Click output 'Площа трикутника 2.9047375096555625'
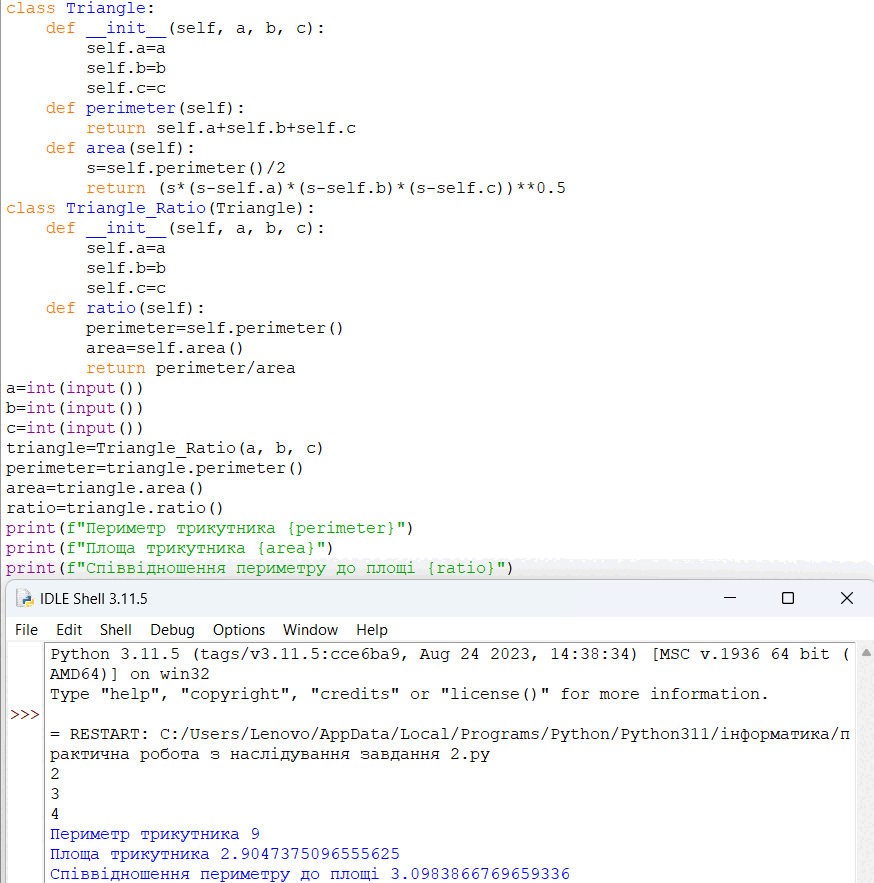874x883 pixels. tap(225, 854)
